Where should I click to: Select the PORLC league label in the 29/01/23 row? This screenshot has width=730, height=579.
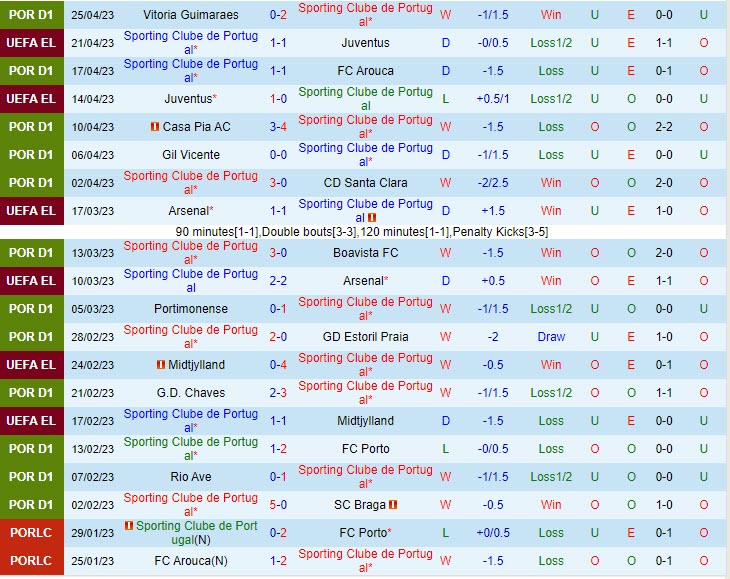[31, 532]
